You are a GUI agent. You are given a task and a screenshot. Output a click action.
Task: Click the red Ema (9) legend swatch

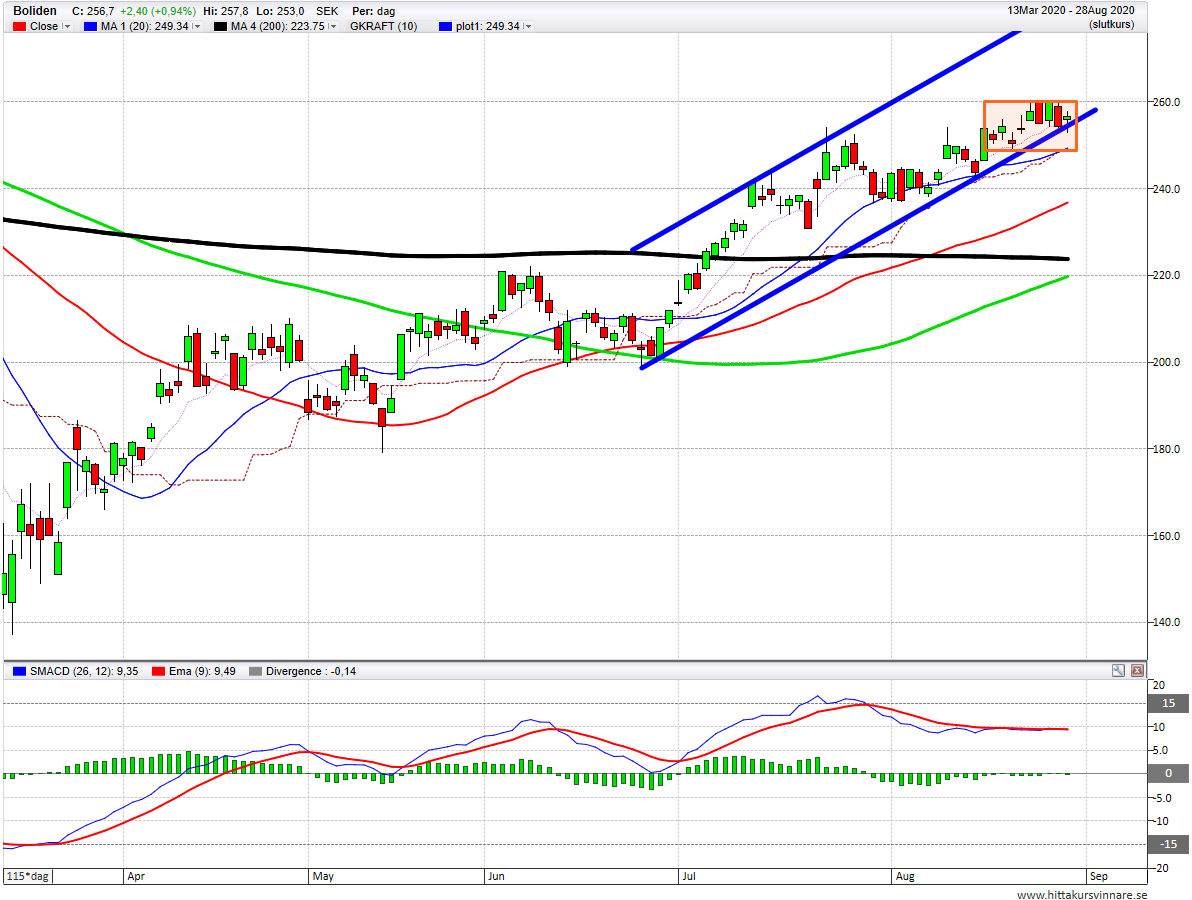tap(159, 671)
